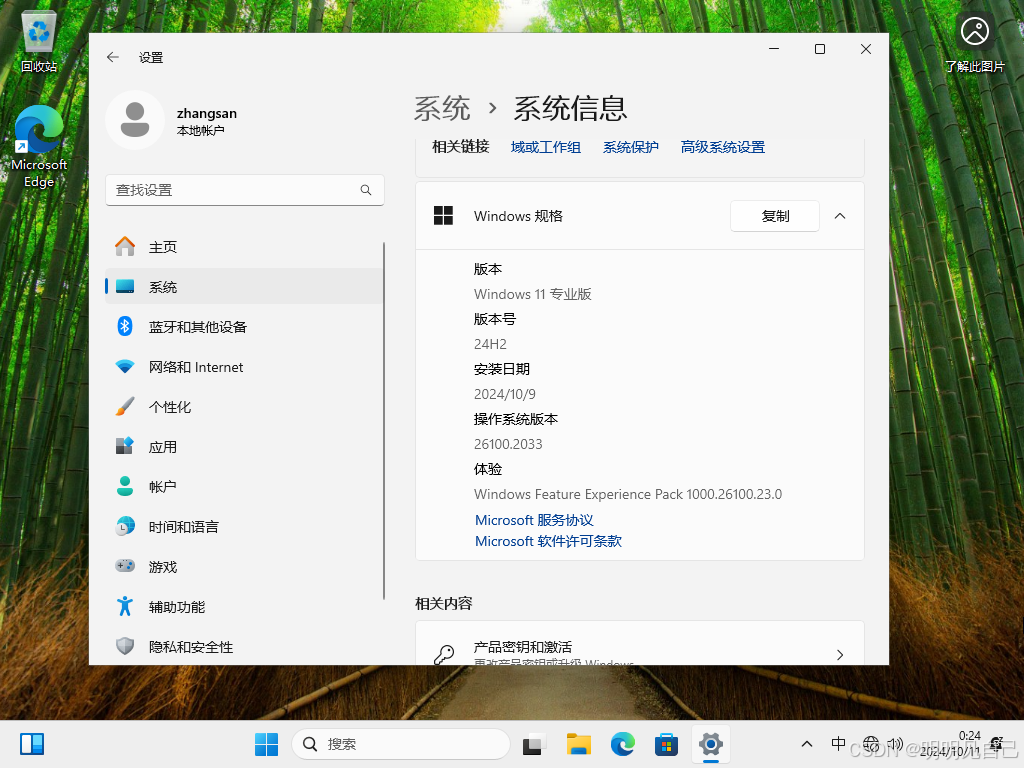Image resolution: width=1024 pixels, height=768 pixels.
Task: Open the Microsoft 服务协议 link
Action: [534, 520]
